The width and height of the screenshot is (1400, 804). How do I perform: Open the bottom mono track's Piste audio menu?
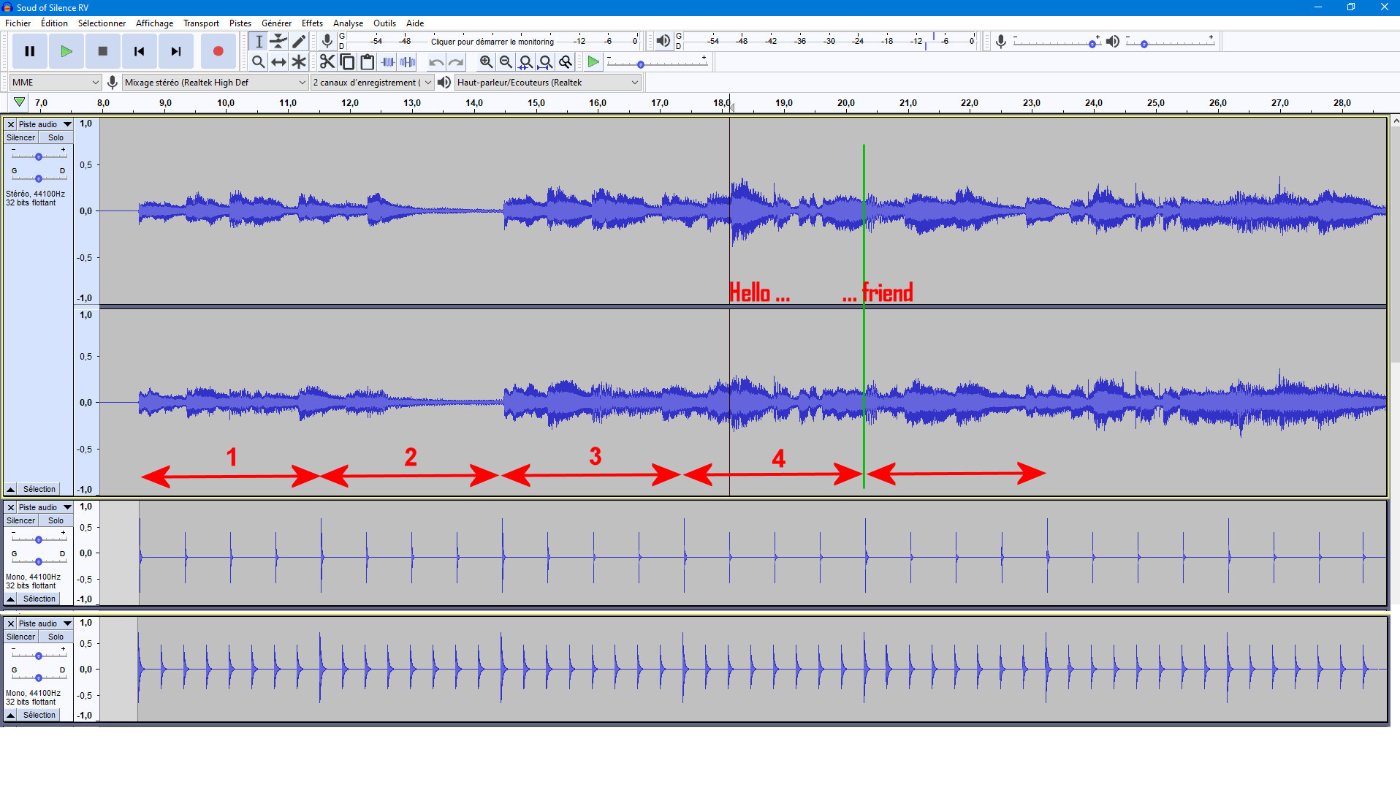point(46,624)
